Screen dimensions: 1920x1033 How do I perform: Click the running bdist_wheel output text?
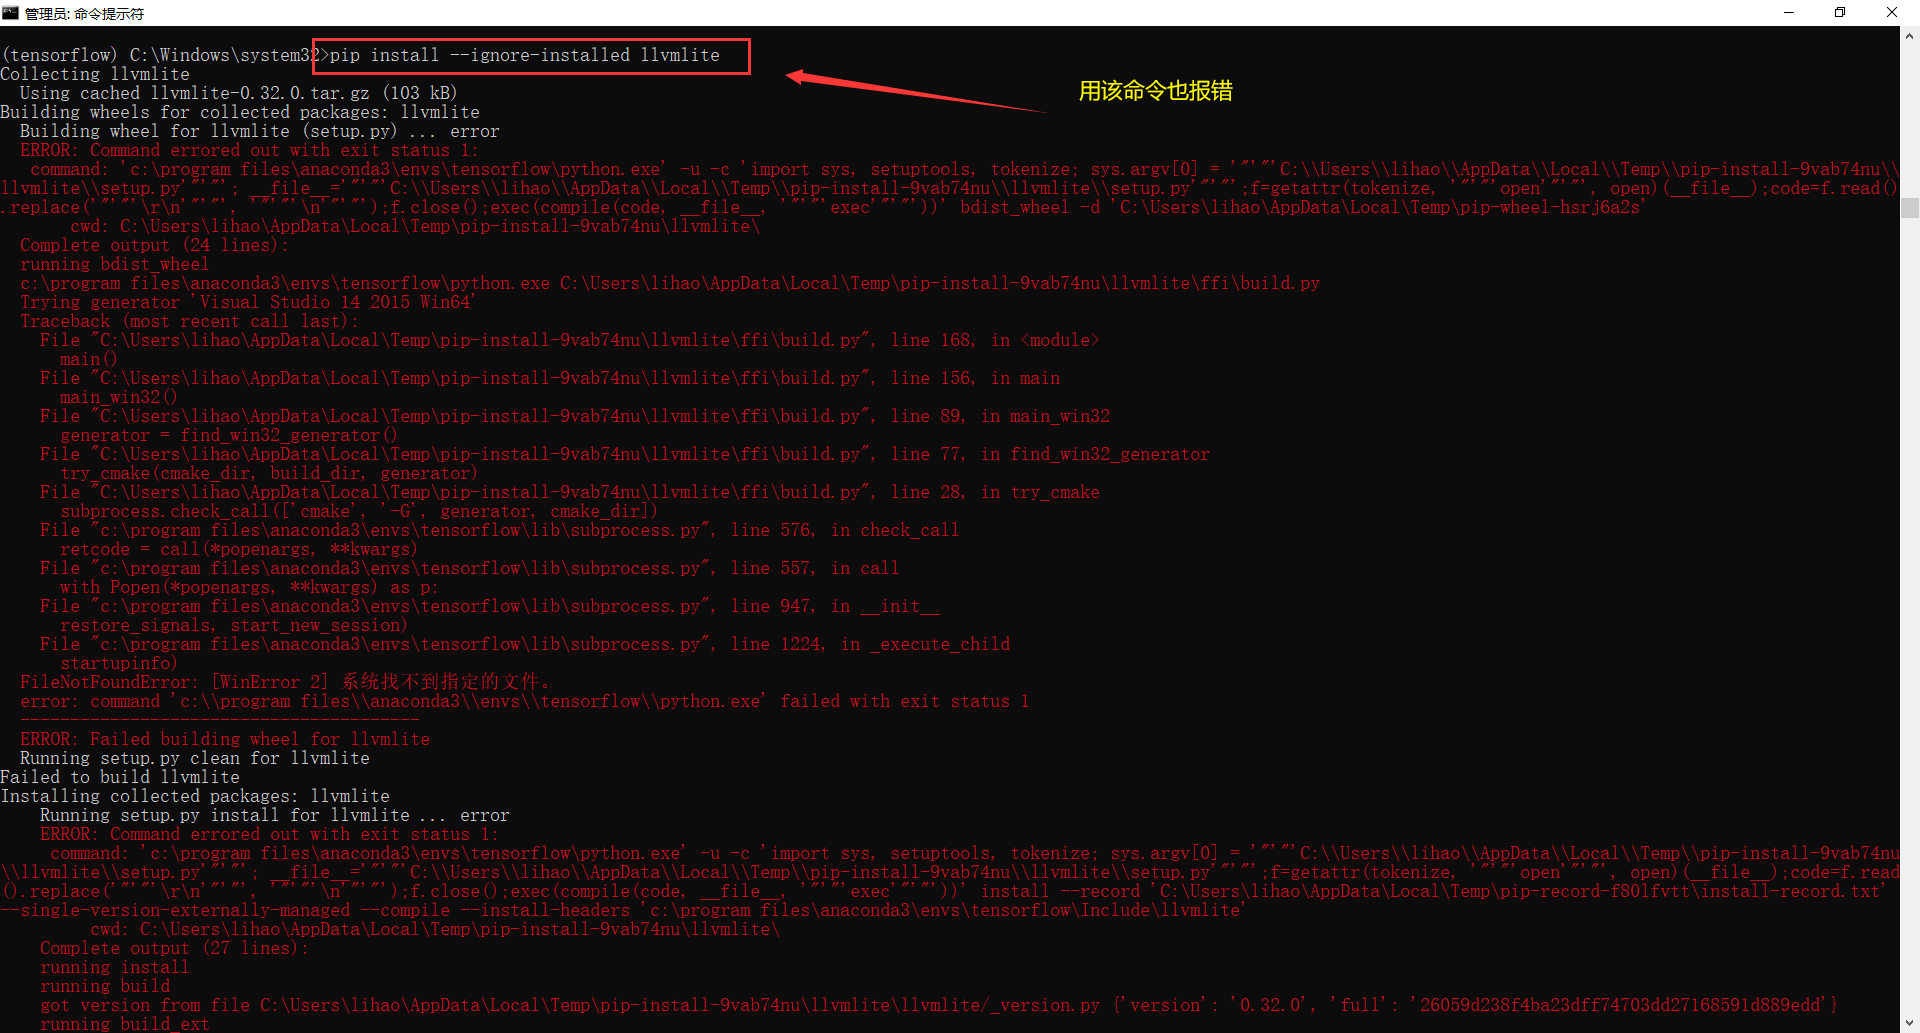pyautogui.click(x=114, y=264)
